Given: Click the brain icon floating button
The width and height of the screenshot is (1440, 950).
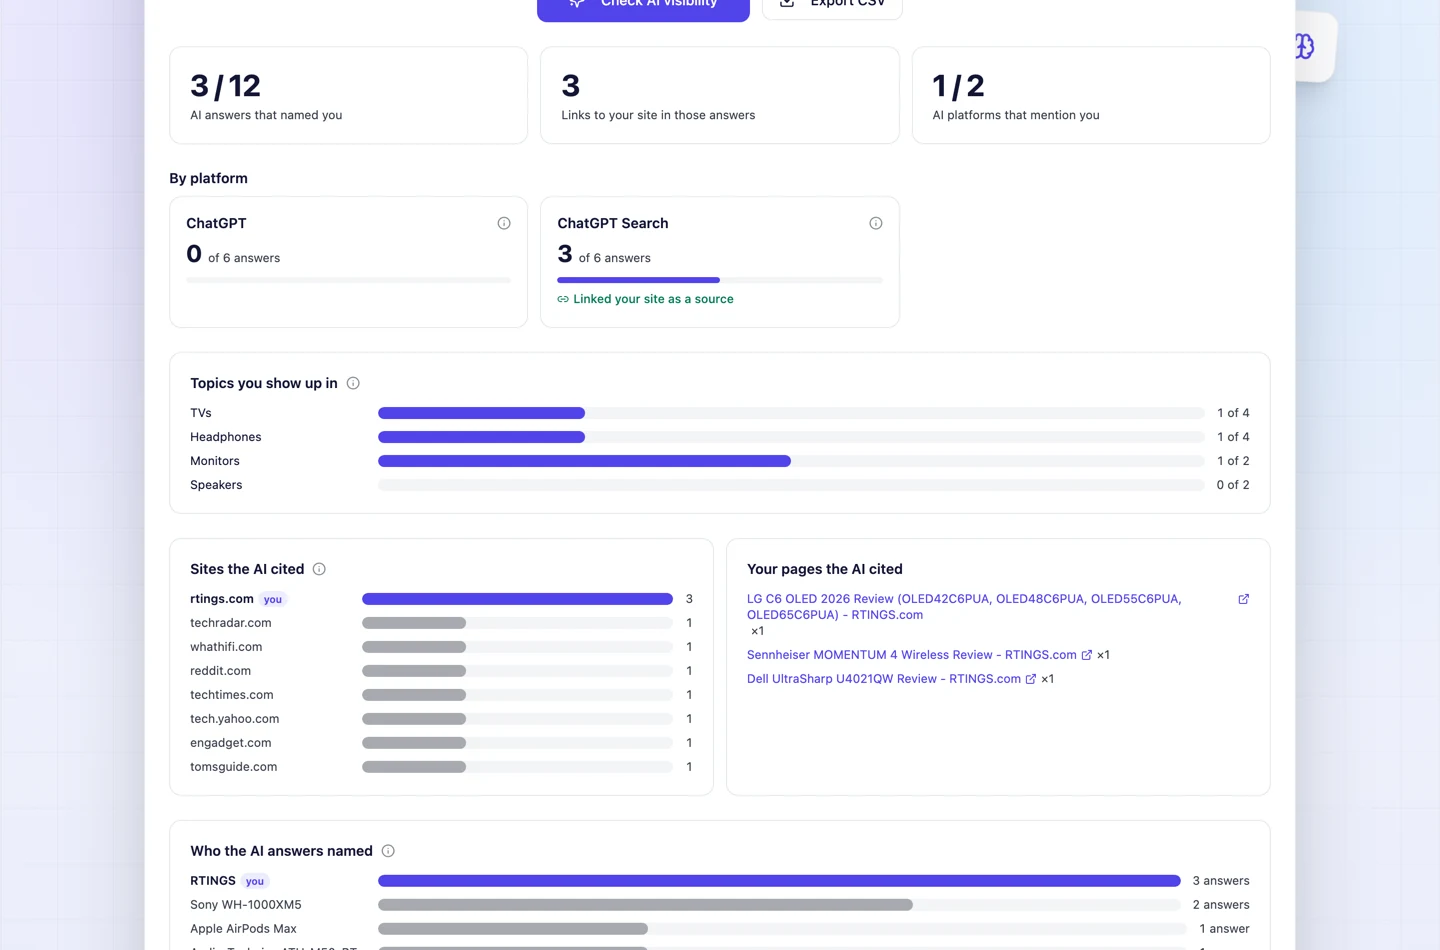Looking at the screenshot, I should [1304, 46].
